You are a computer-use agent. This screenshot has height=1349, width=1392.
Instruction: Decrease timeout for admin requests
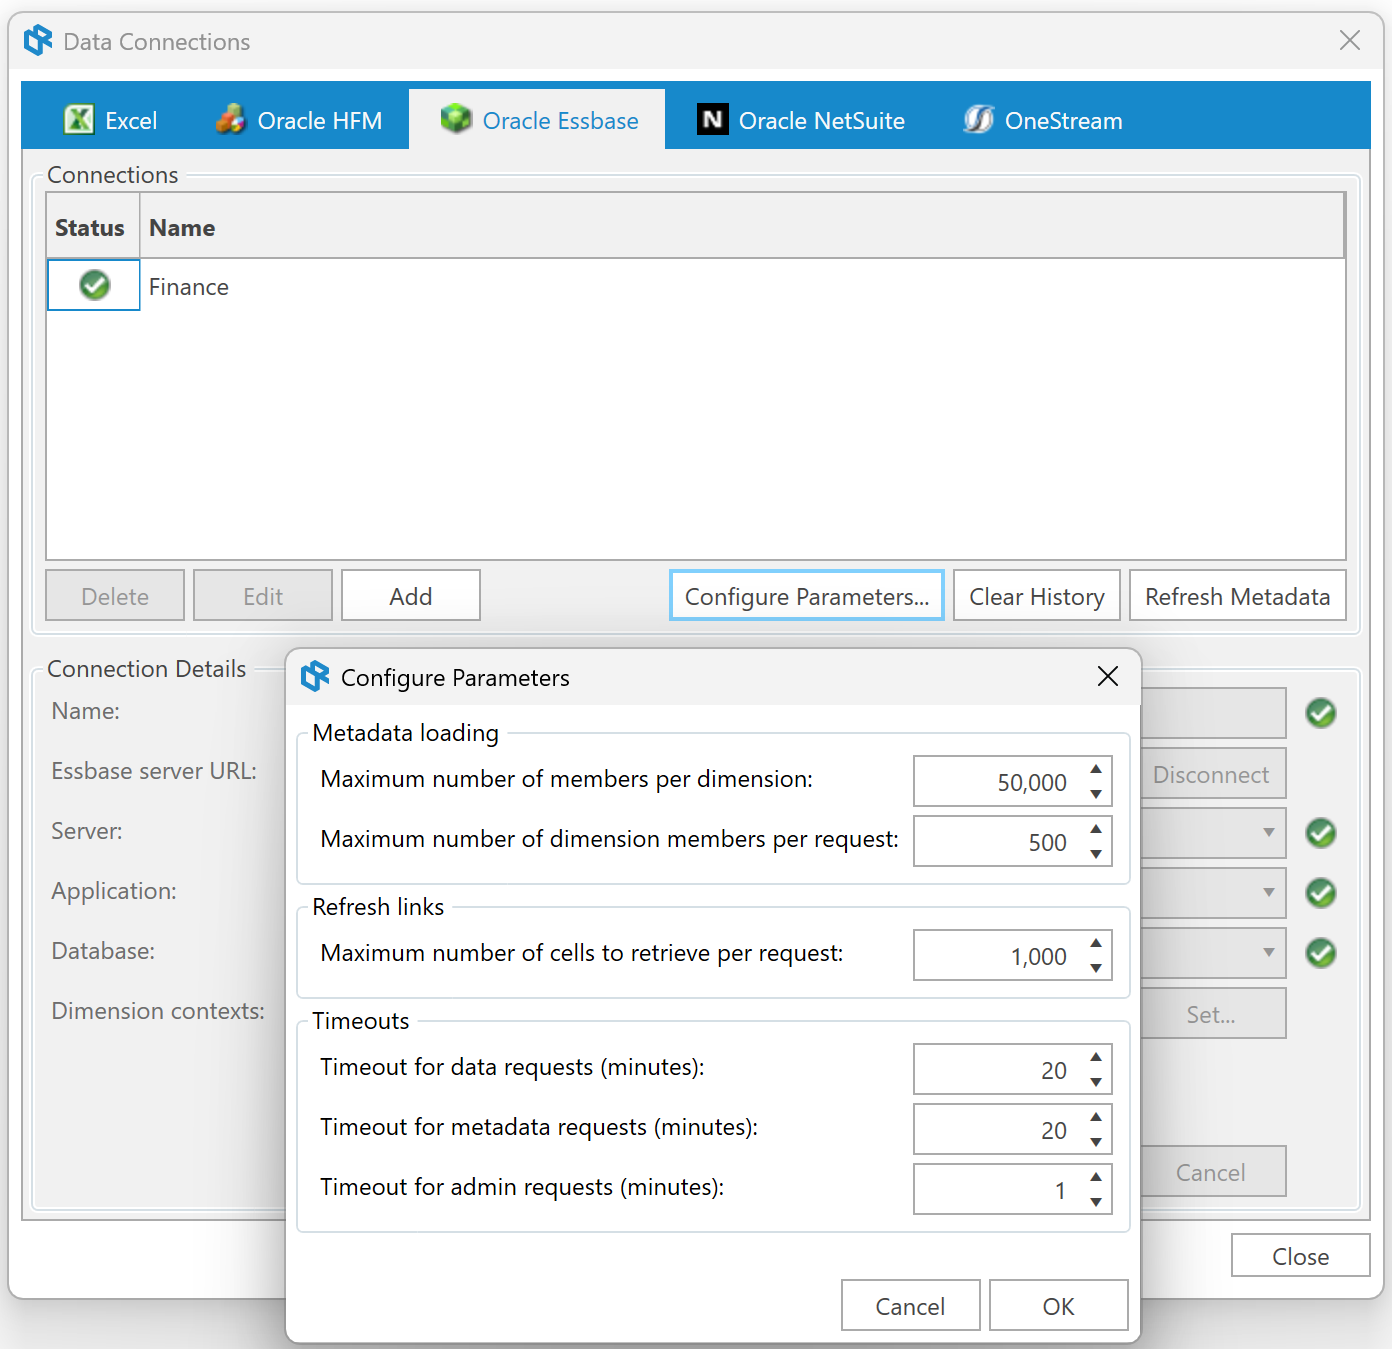tap(1096, 1202)
